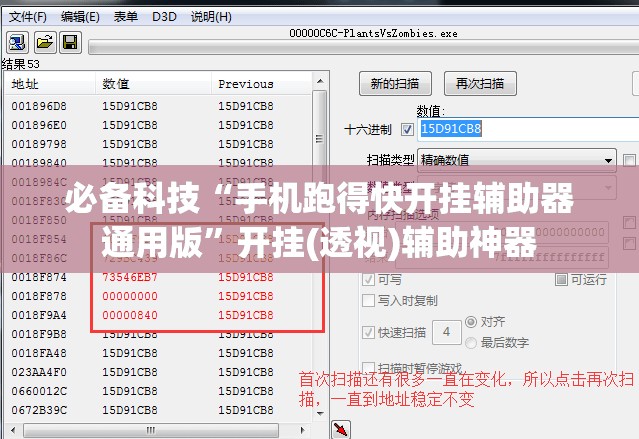This screenshot has width=639, height=439.
Task: Select the 最后数字 last digits radio button
Action: pos(471,343)
